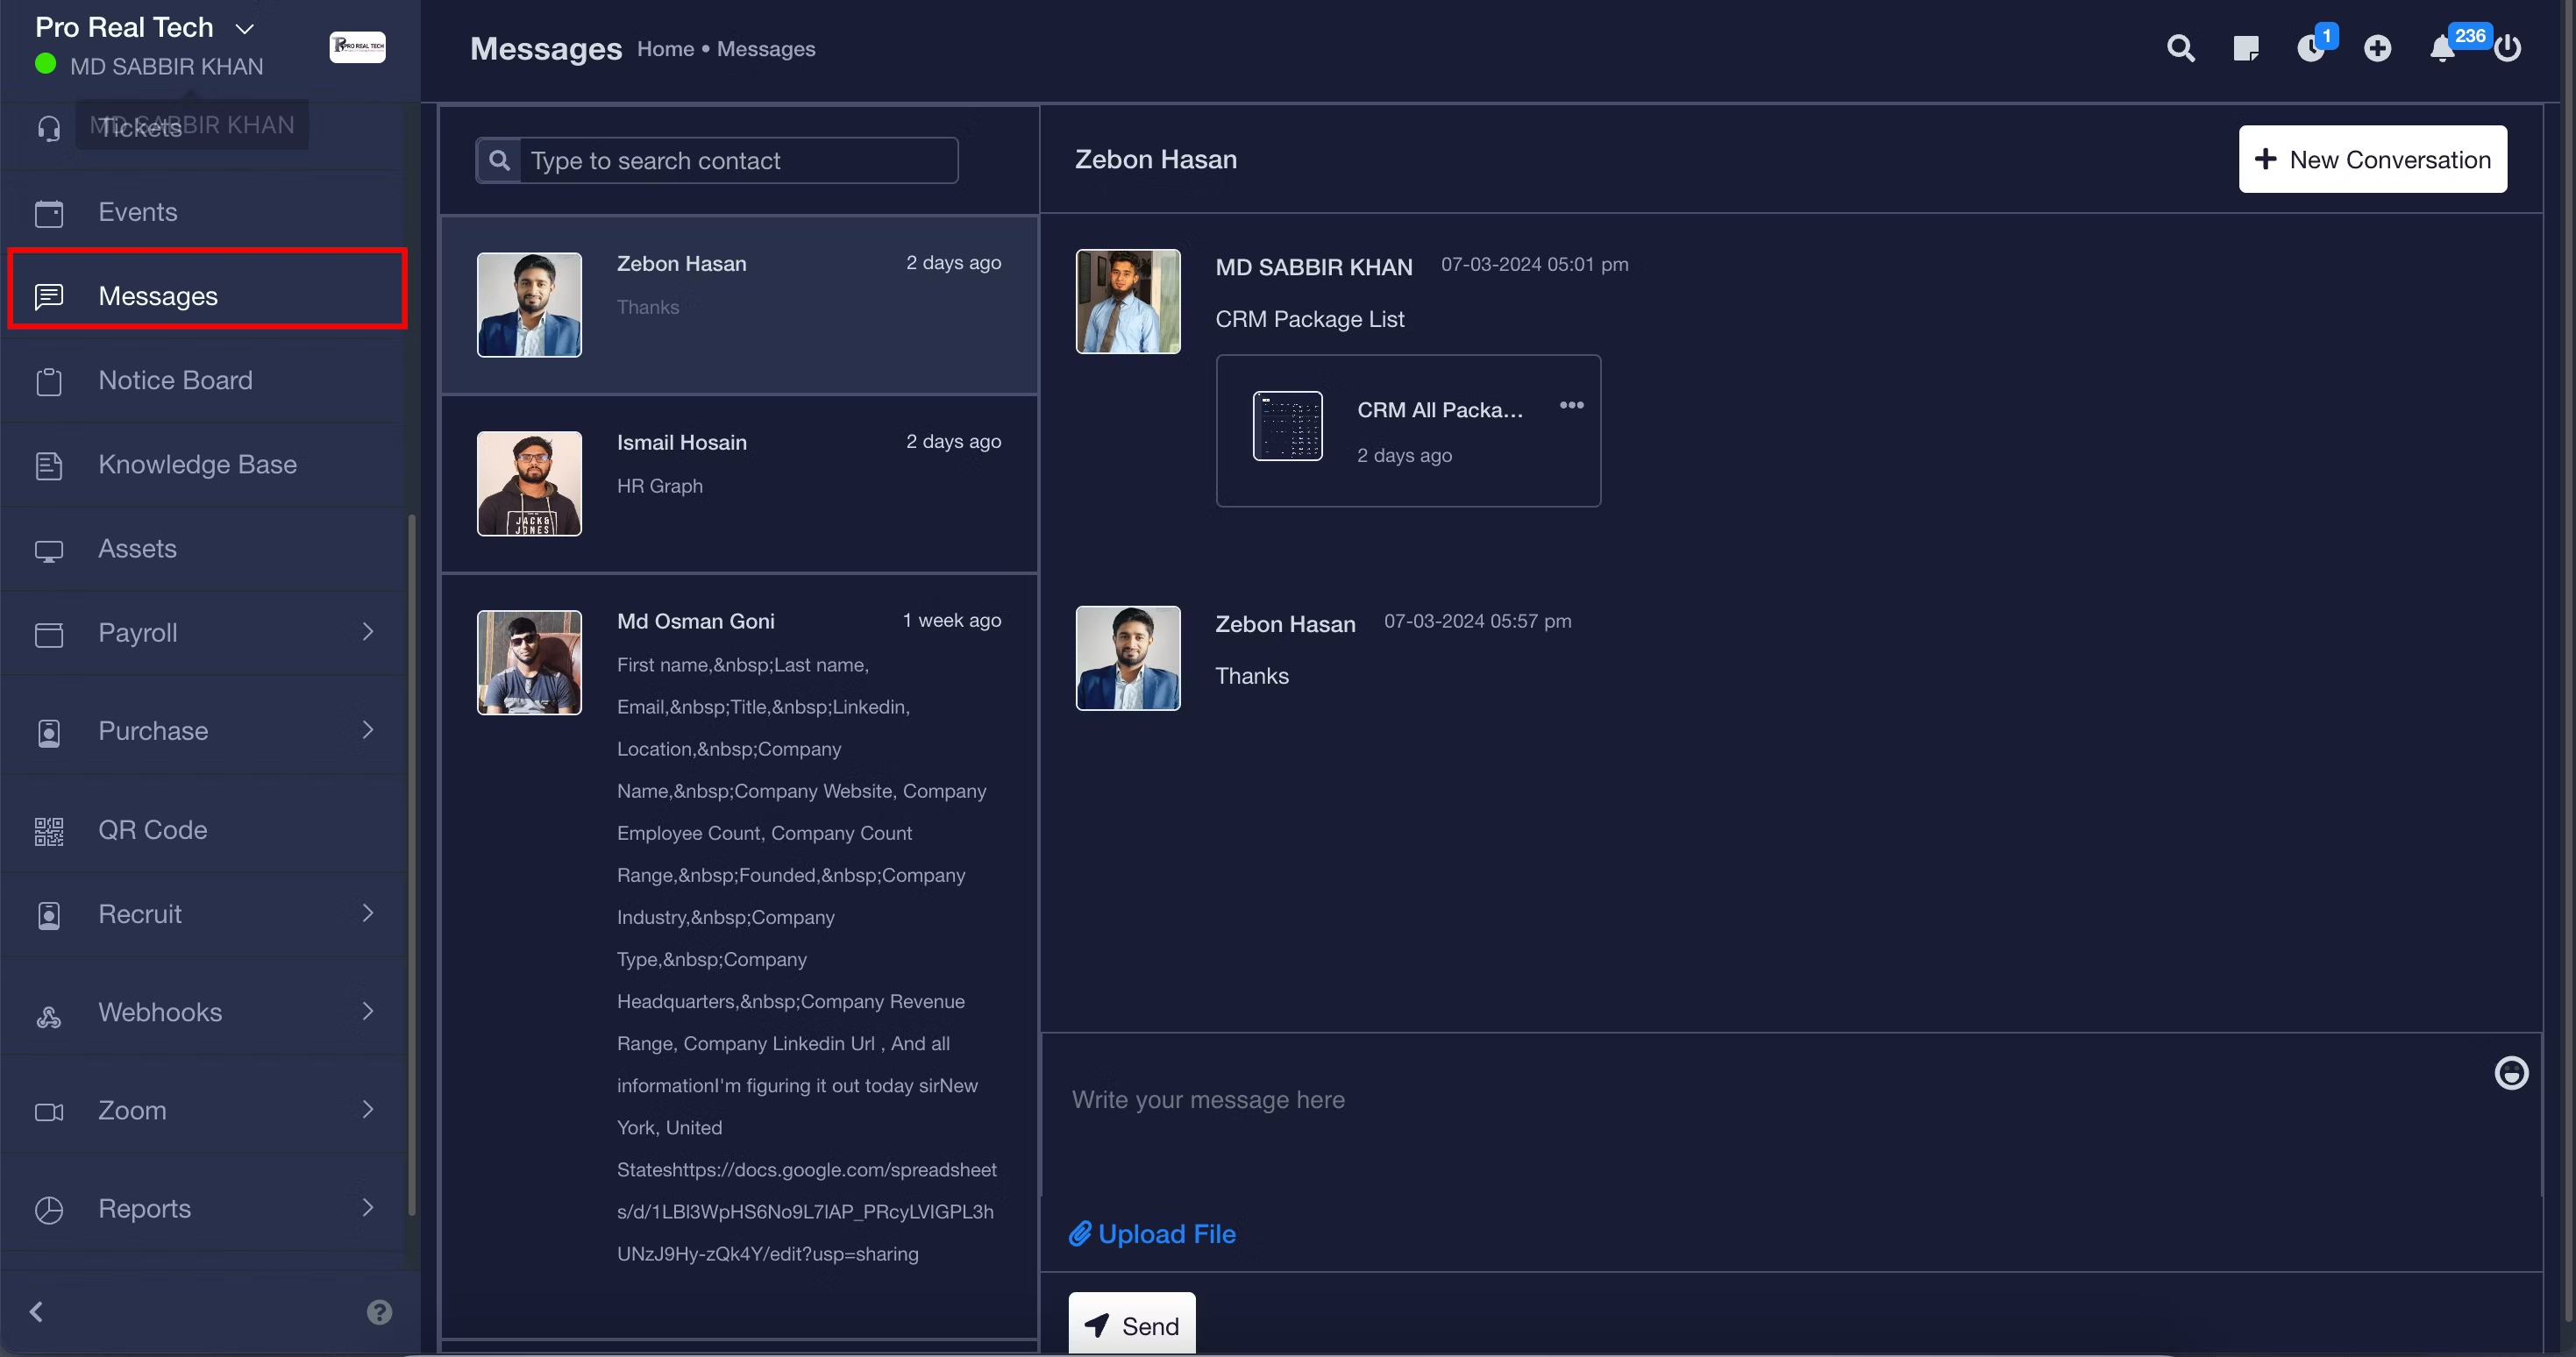The width and height of the screenshot is (2576, 1357).
Task: Click the power logout icon
Action: click(x=2507, y=48)
